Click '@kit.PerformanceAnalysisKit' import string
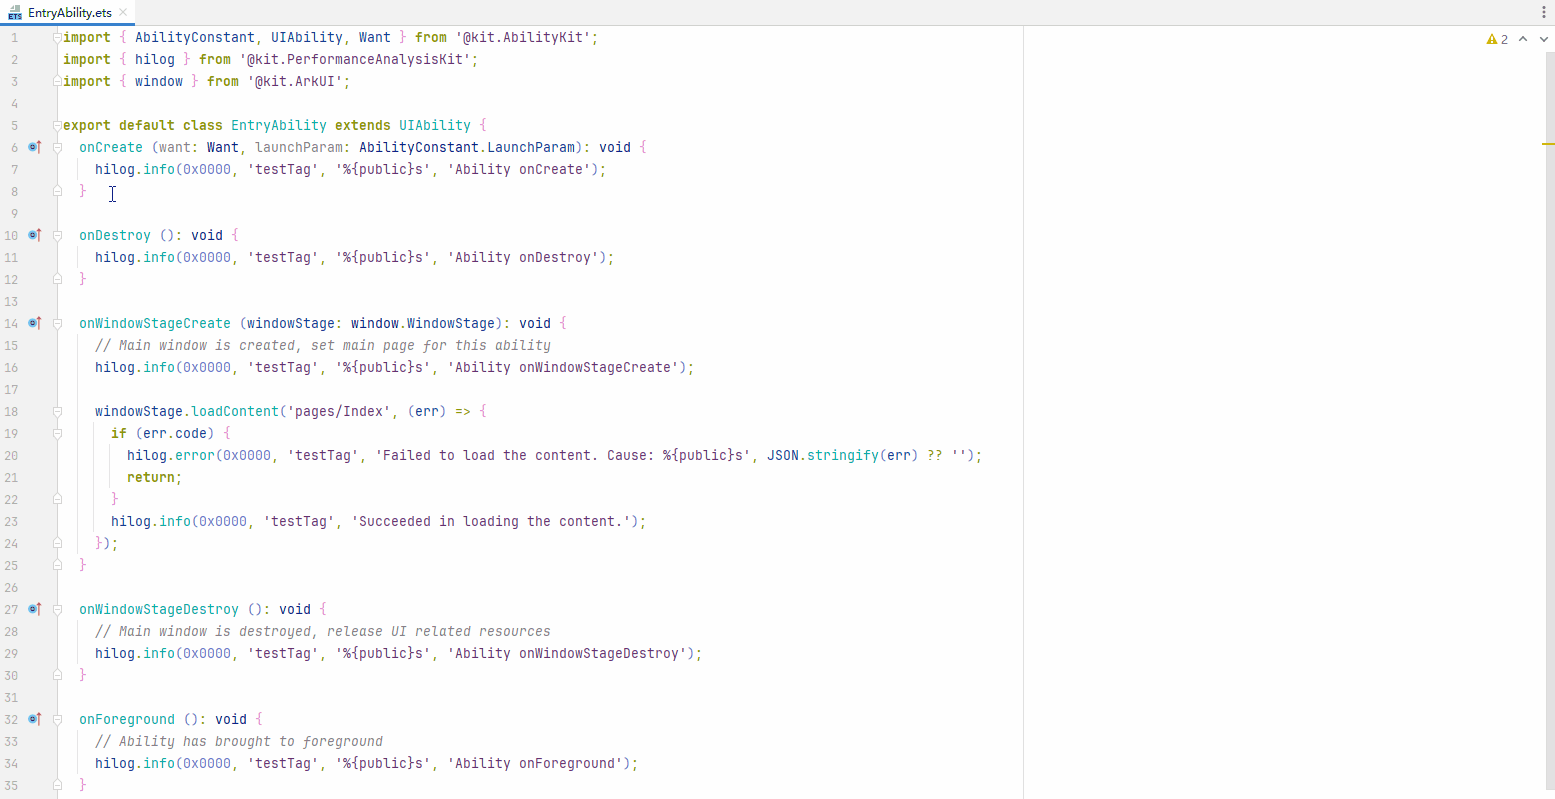This screenshot has width=1555, height=799. (x=355, y=59)
